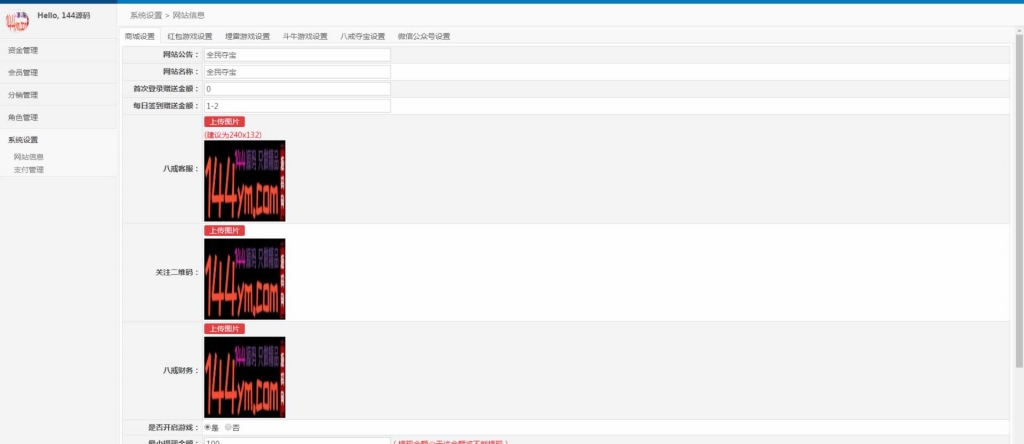This screenshot has width=1024, height=444.
Task: Open the 斗牛游戏设置 tab
Action: tap(305, 36)
